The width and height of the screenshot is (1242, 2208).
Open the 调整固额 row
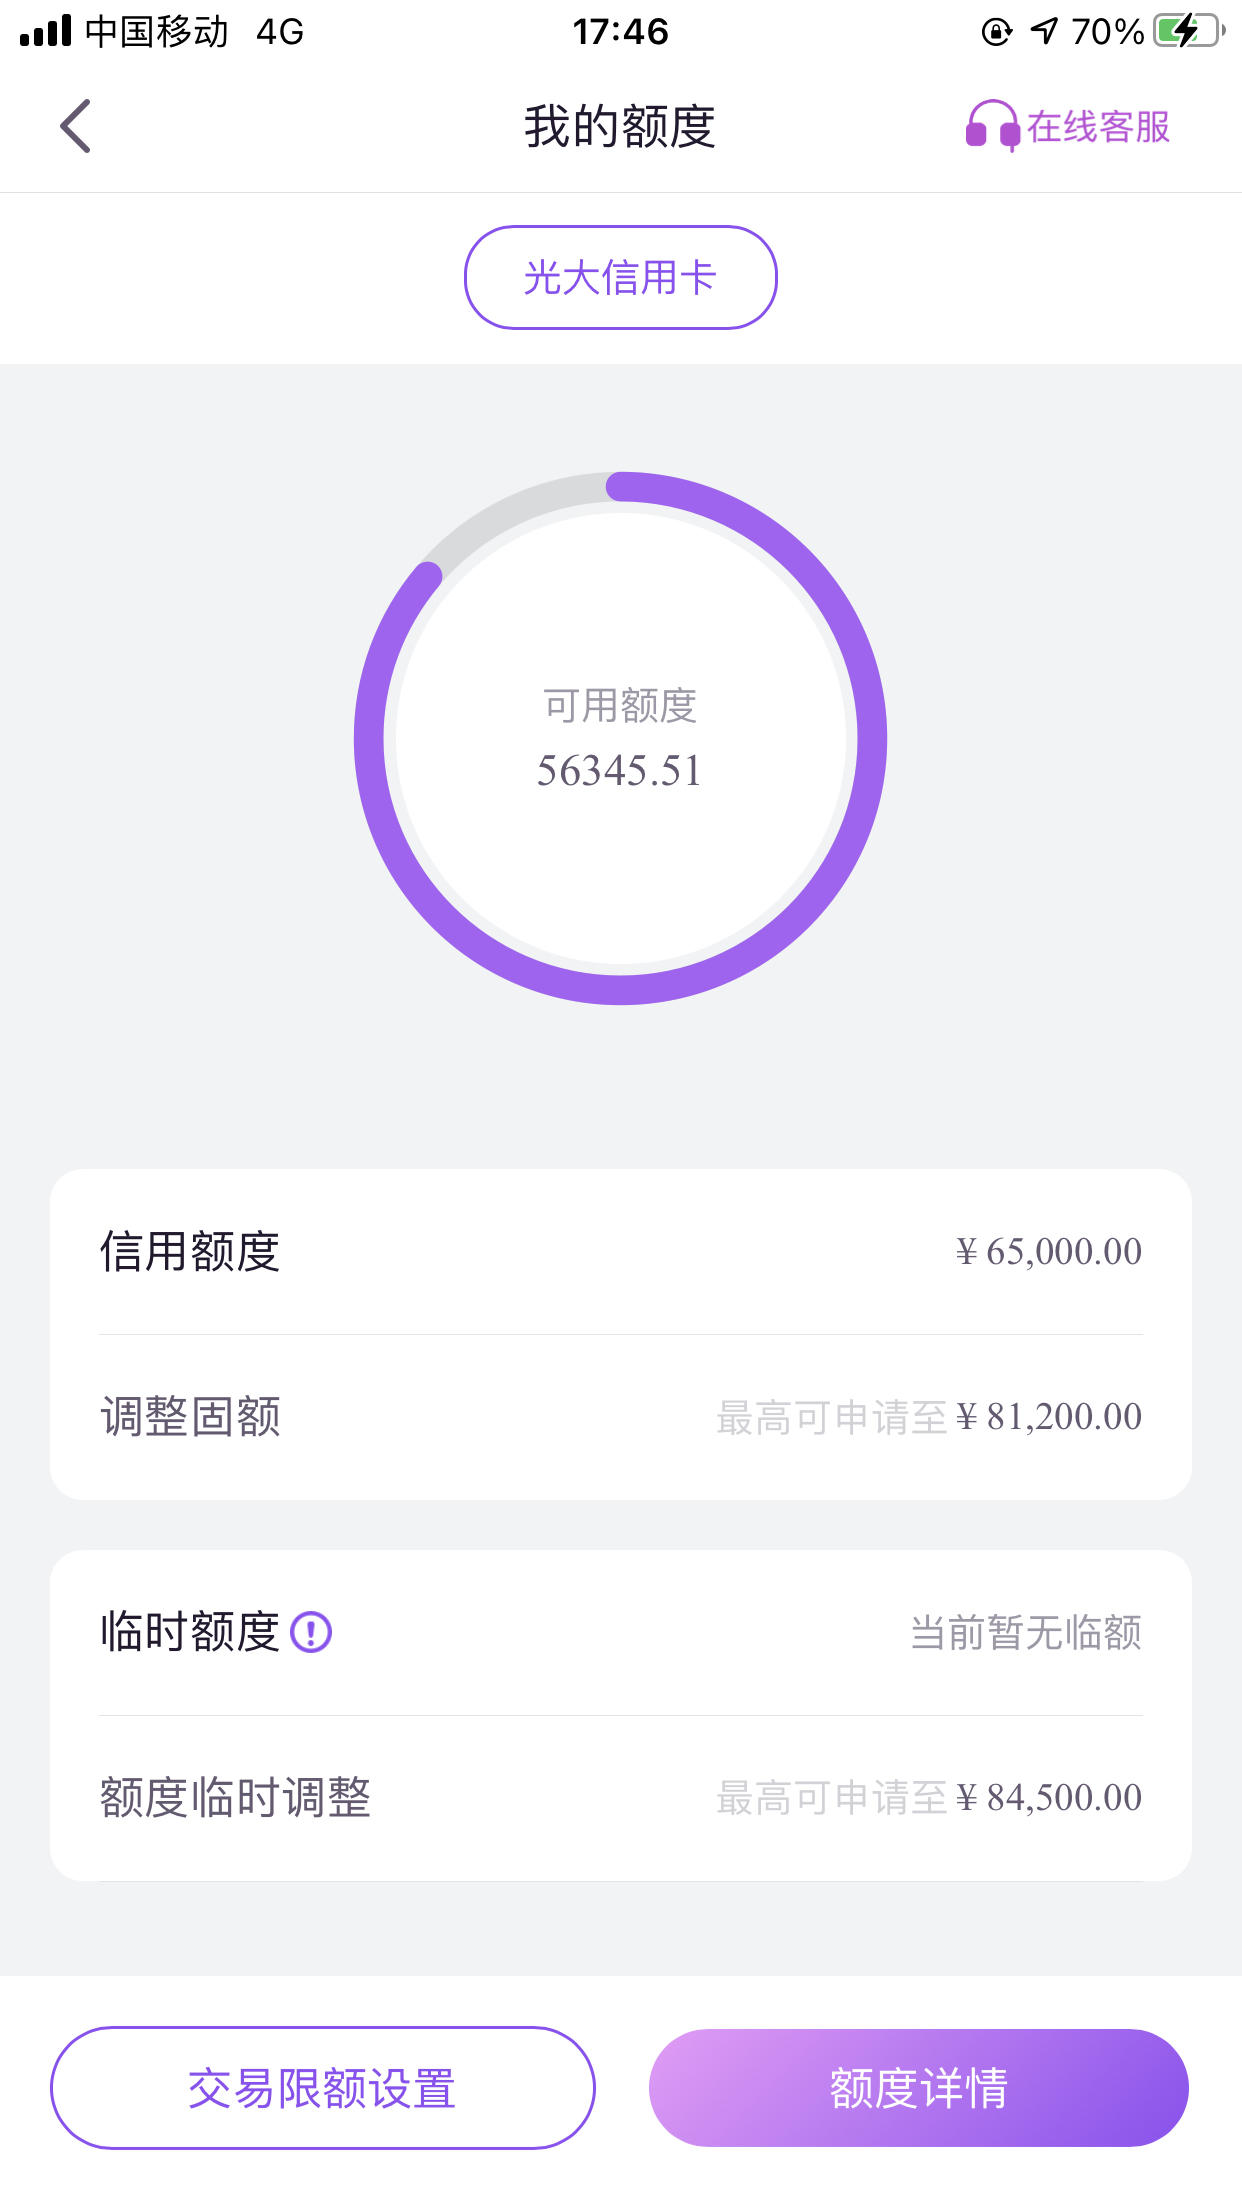[621, 1416]
